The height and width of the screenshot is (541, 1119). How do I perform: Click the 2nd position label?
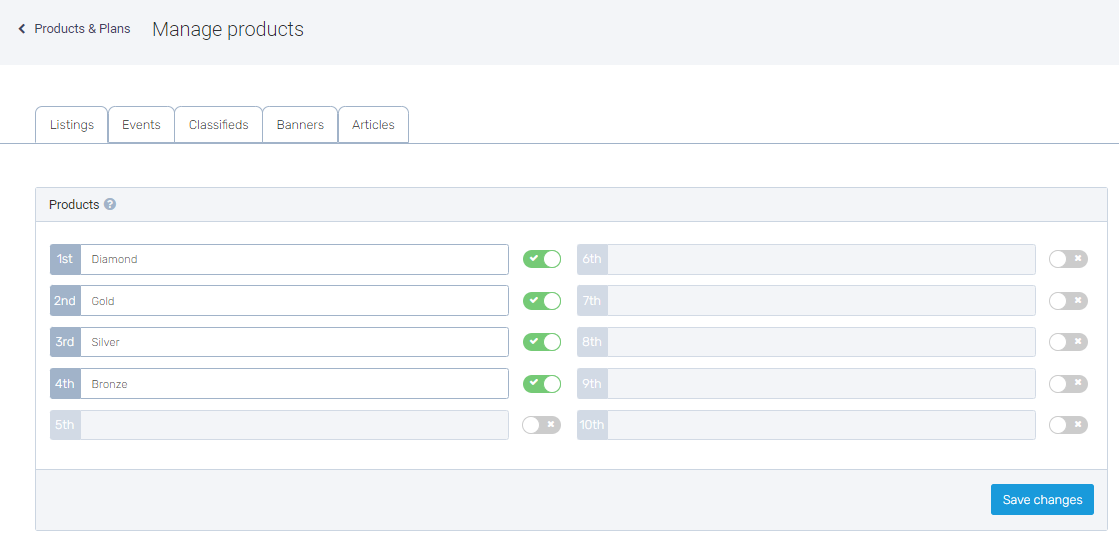tap(65, 300)
